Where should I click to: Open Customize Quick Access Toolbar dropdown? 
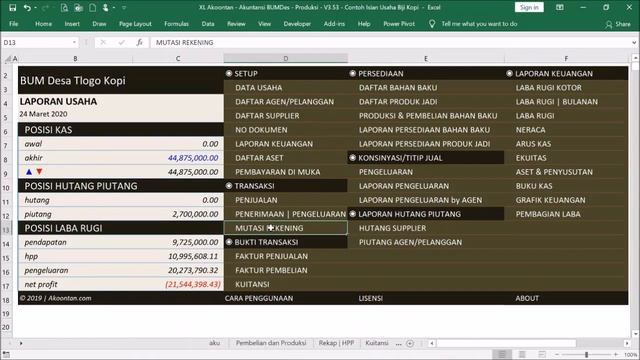tap(124, 8)
